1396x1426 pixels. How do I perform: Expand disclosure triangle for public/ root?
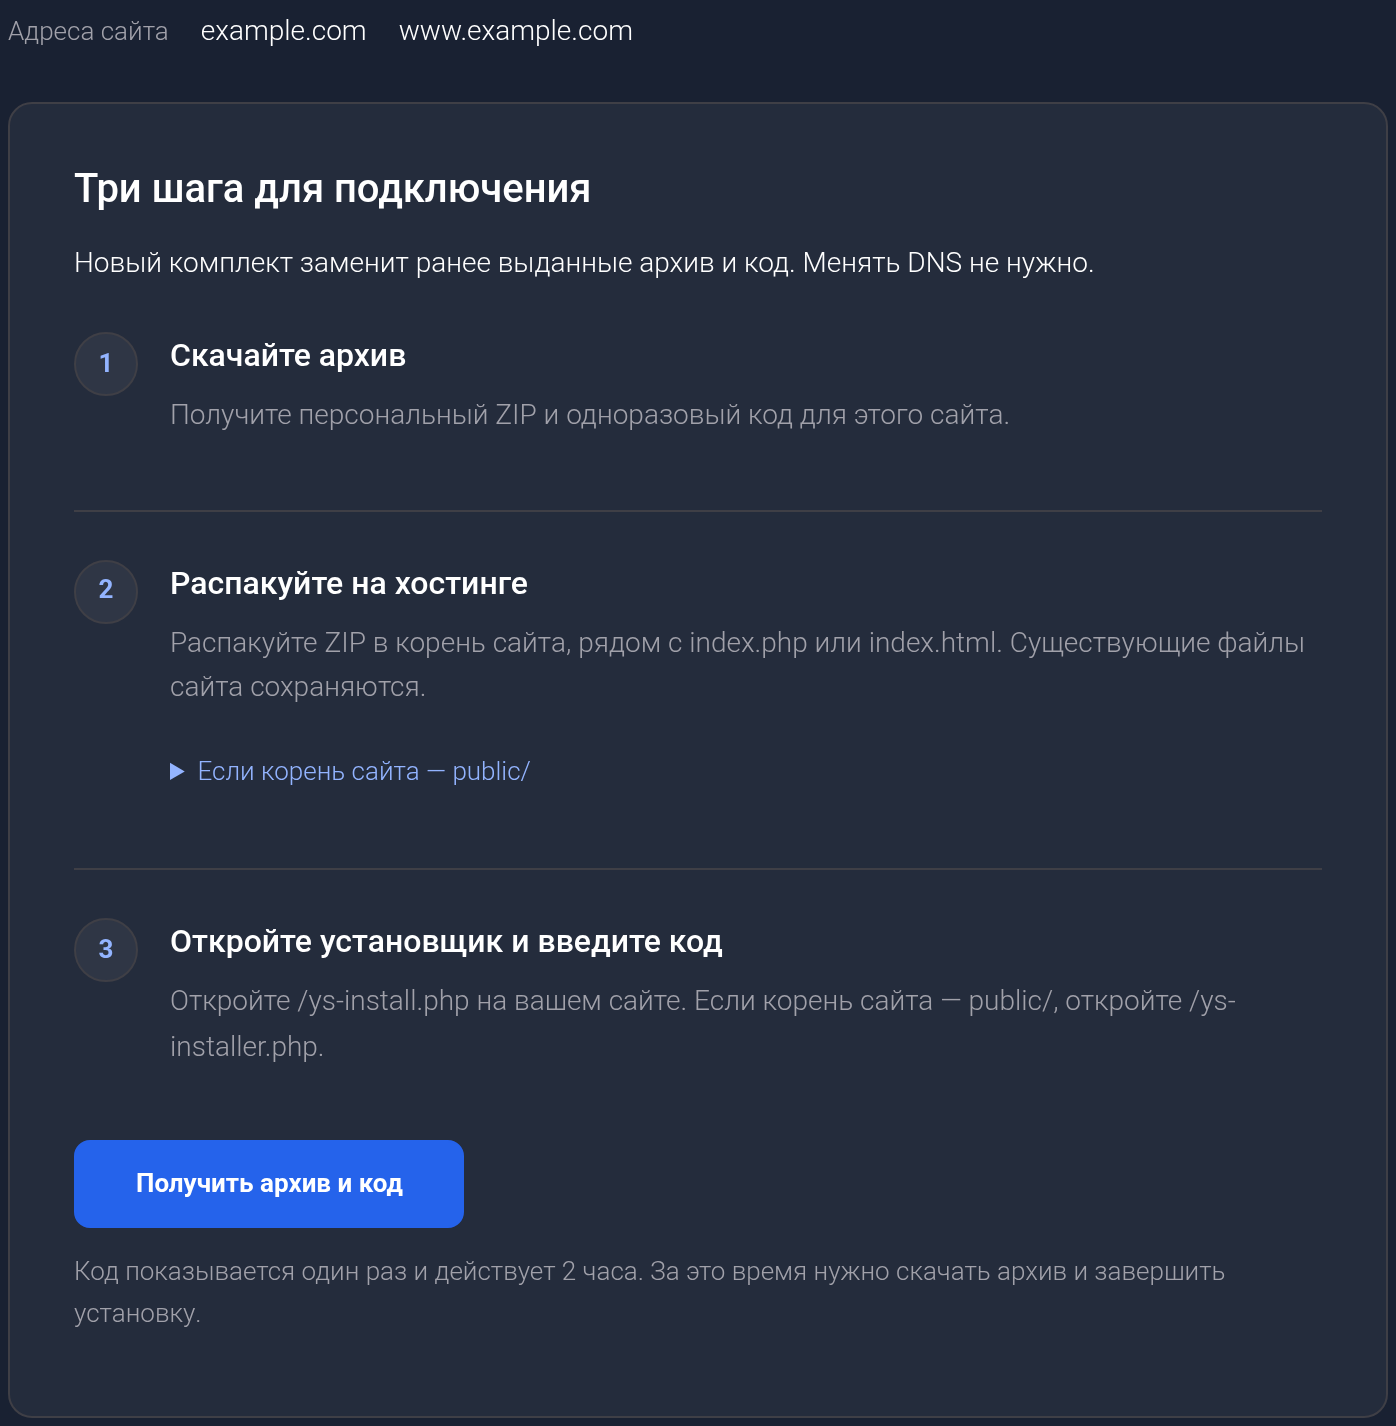tap(177, 771)
